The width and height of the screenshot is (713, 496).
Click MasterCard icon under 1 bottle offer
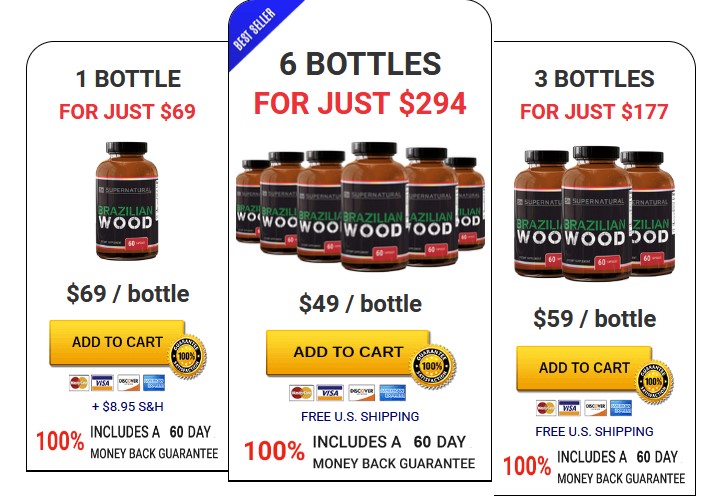(x=79, y=383)
